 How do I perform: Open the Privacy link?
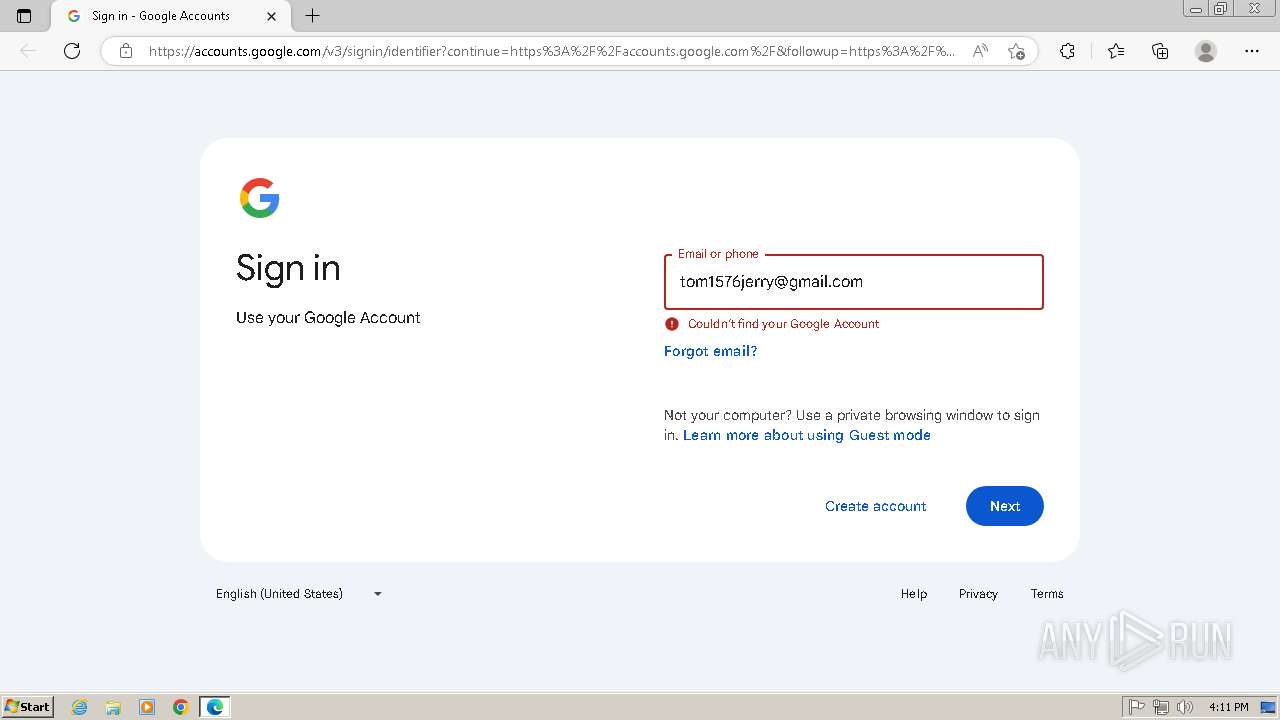pyautogui.click(x=978, y=594)
